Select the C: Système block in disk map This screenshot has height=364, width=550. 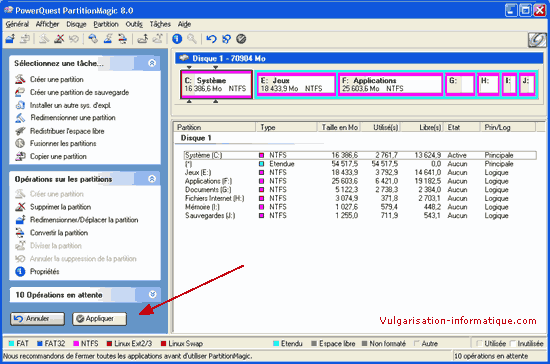216,84
